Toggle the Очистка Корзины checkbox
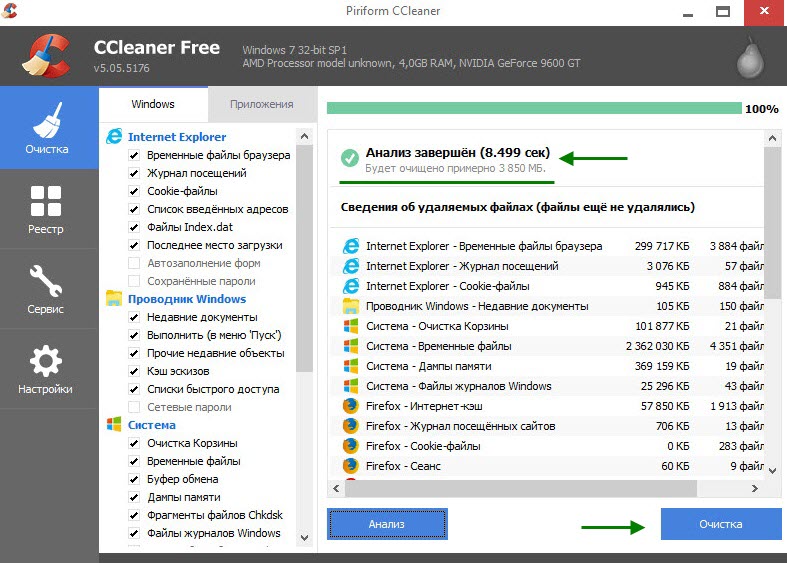 pyautogui.click(x=134, y=443)
